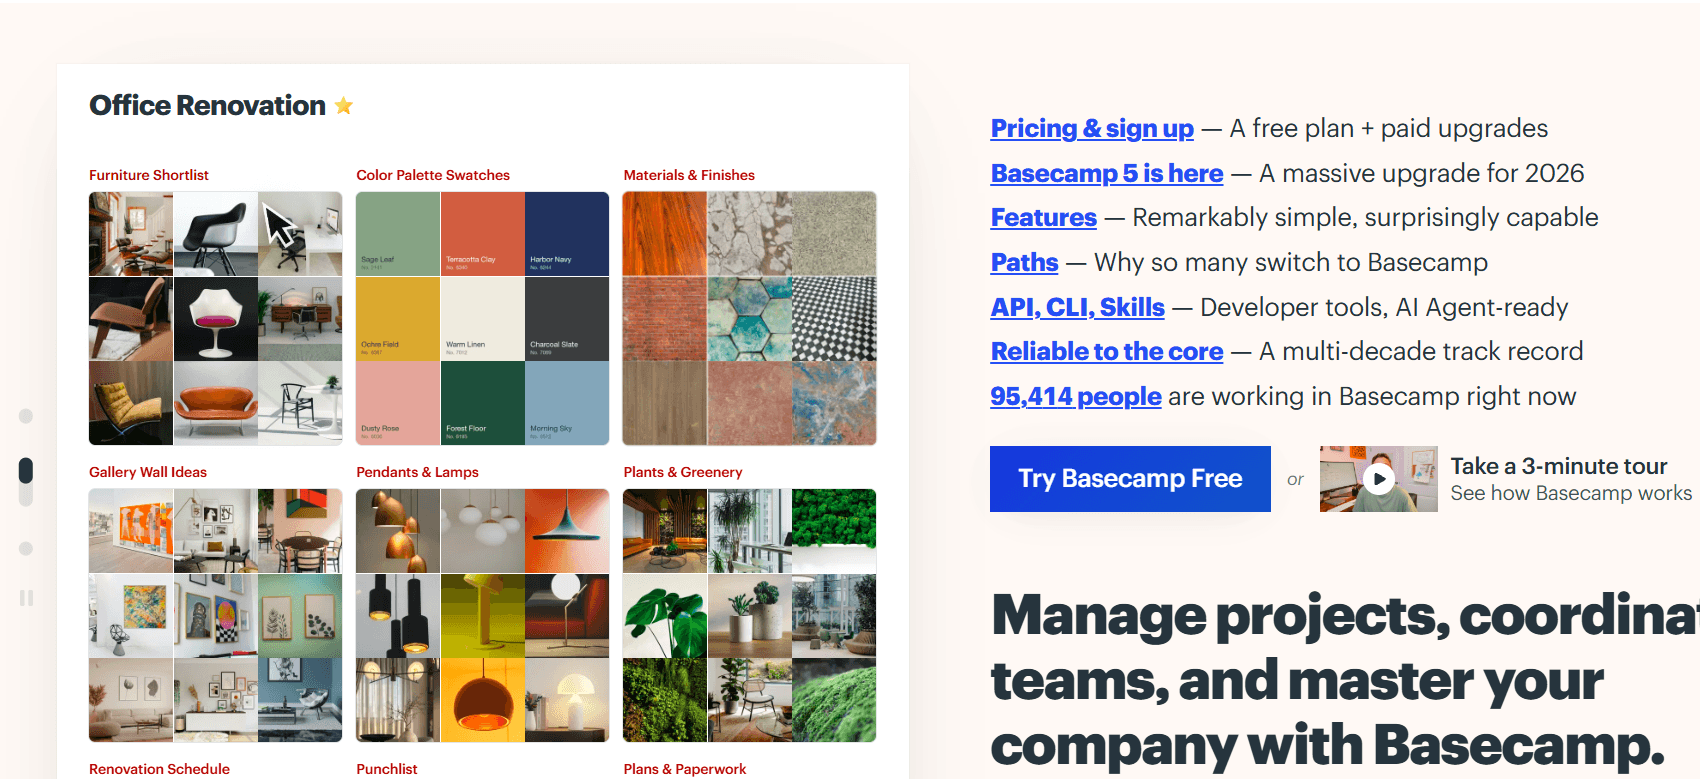Visit the Paths link
This screenshot has width=1700, height=779.
pos(1024,262)
